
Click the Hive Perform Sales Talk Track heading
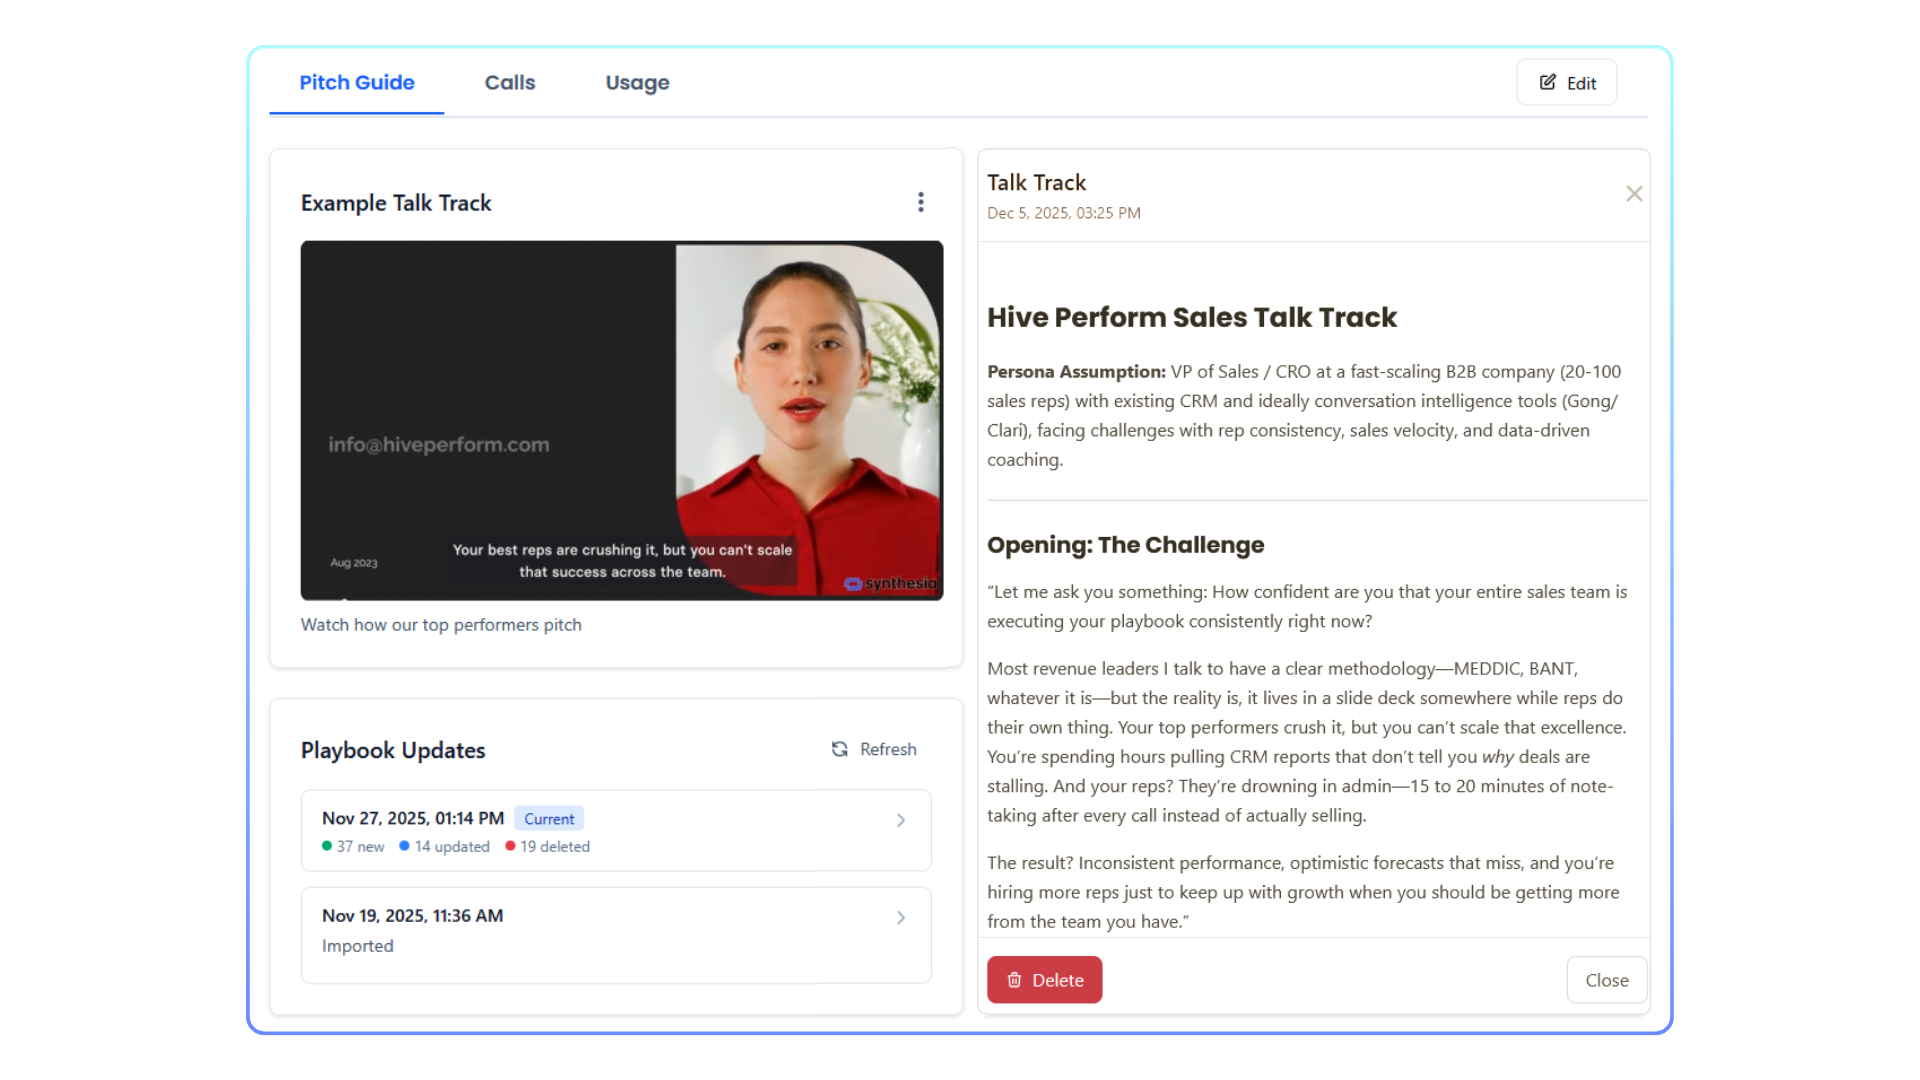1191,317
